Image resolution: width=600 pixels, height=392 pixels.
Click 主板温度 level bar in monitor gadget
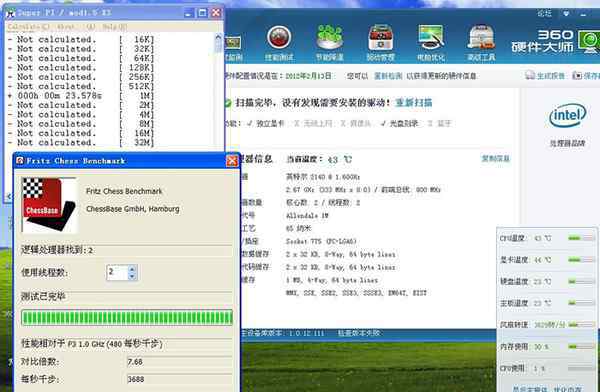tap(581, 303)
